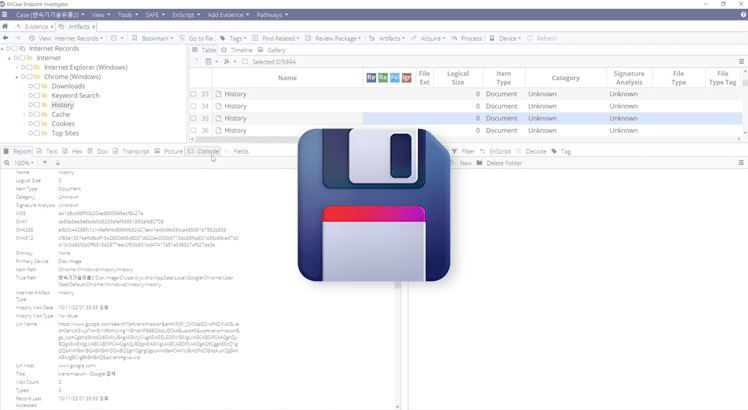
Task: Tick the checkbox for row 34
Action: click(193, 106)
